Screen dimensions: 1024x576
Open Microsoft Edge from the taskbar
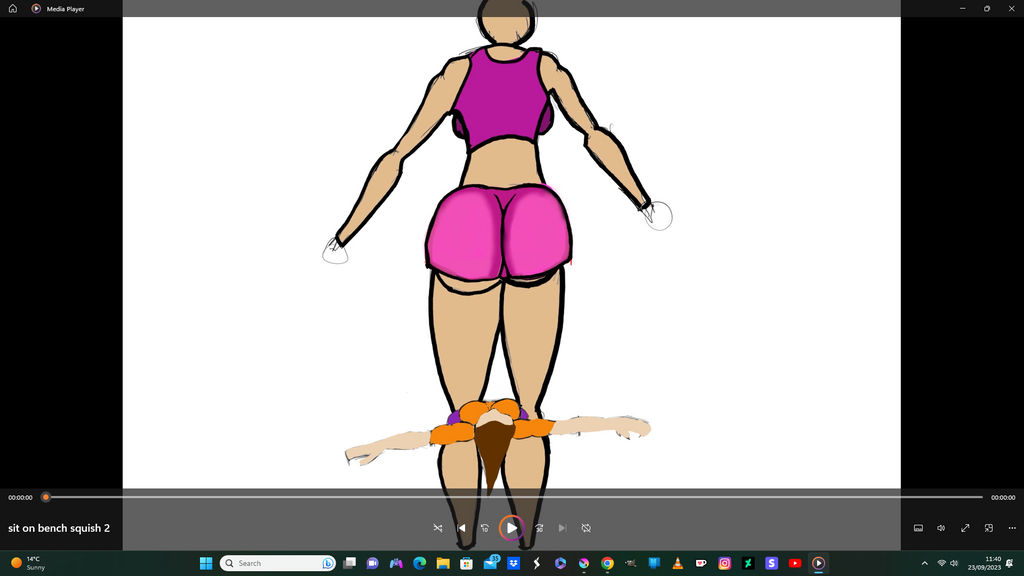419,563
